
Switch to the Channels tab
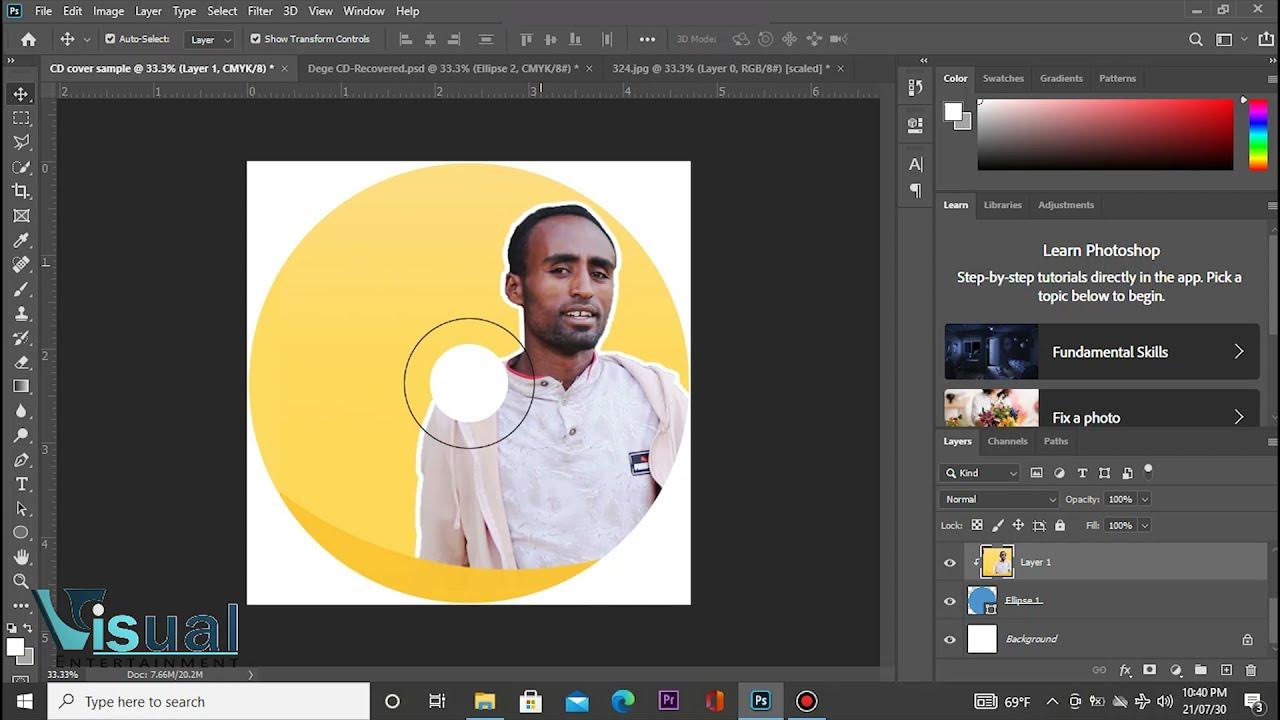coord(1007,441)
